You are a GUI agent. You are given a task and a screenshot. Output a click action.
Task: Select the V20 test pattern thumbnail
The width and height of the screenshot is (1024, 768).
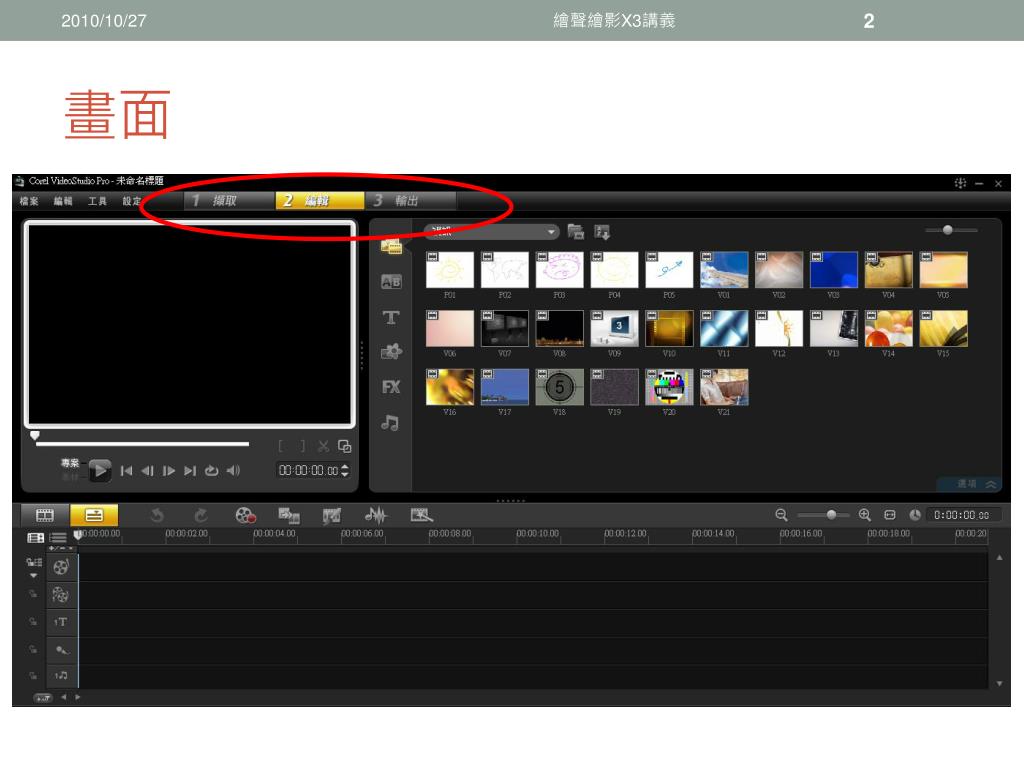(x=669, y=387)
